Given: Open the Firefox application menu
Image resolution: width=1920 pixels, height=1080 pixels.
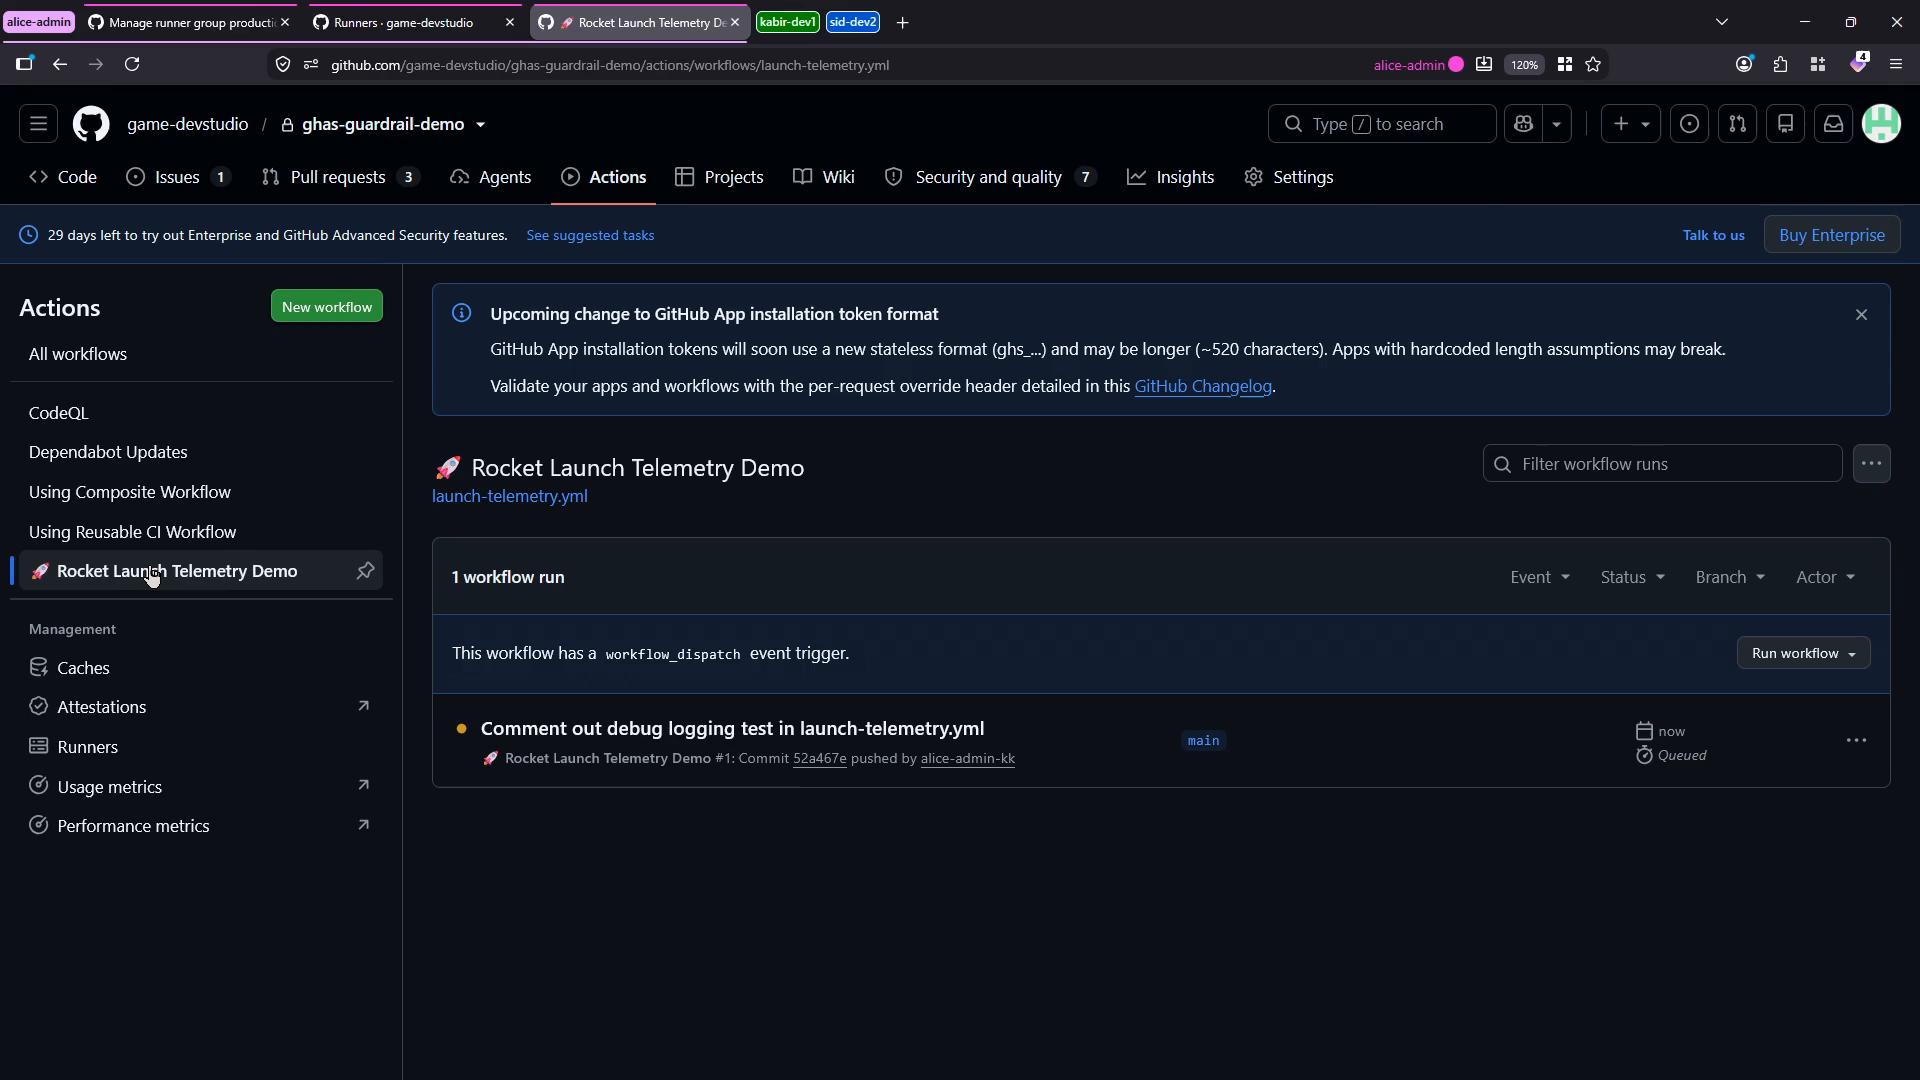Looking at the screenshot, I should (x=1896, y=65).
